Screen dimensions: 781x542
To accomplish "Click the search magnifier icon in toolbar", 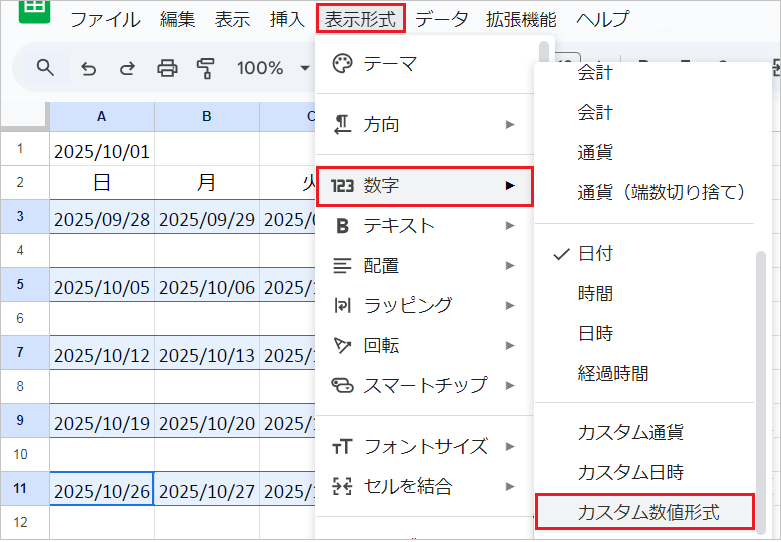I will tap(45, 68).
